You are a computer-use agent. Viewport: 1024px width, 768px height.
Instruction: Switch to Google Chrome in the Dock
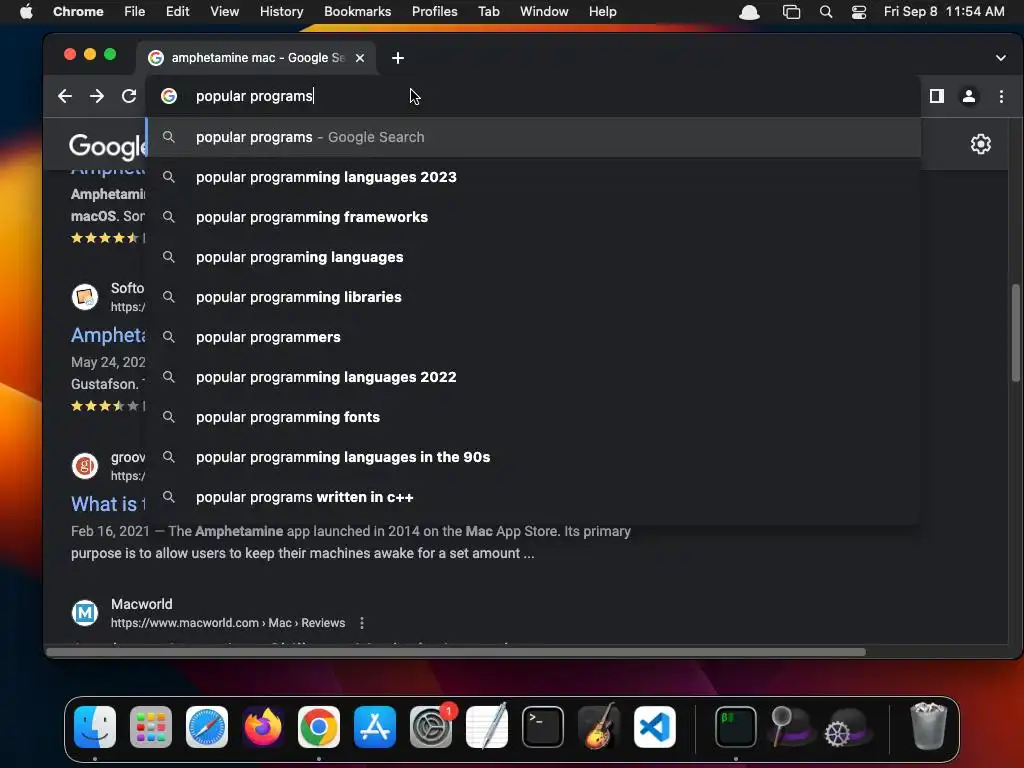tap(319, 727)
